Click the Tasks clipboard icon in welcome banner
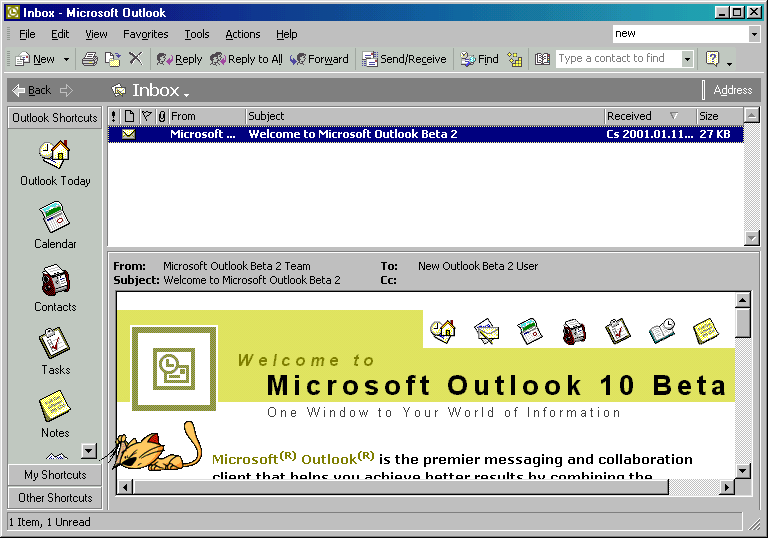 [x=618, y=331]
